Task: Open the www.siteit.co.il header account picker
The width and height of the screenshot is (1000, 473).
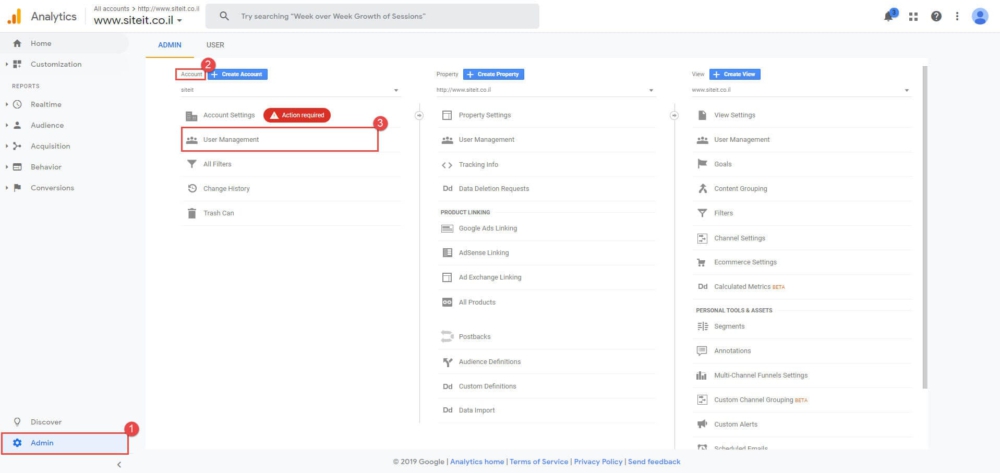Action: [138, 20]
